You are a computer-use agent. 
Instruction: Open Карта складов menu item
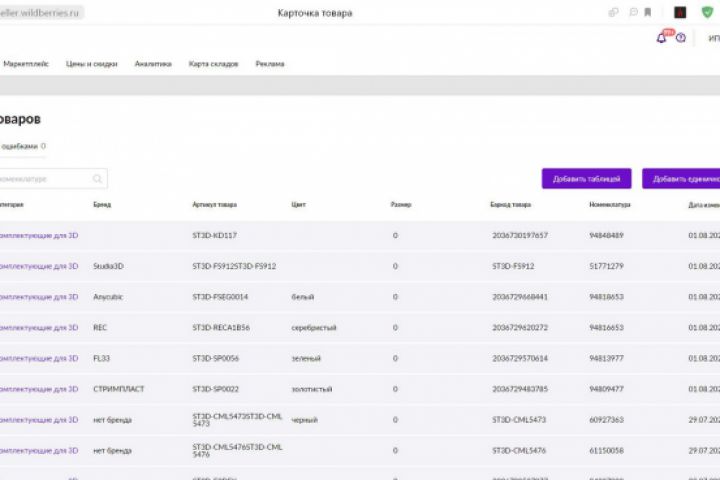[x=213, y=63]
